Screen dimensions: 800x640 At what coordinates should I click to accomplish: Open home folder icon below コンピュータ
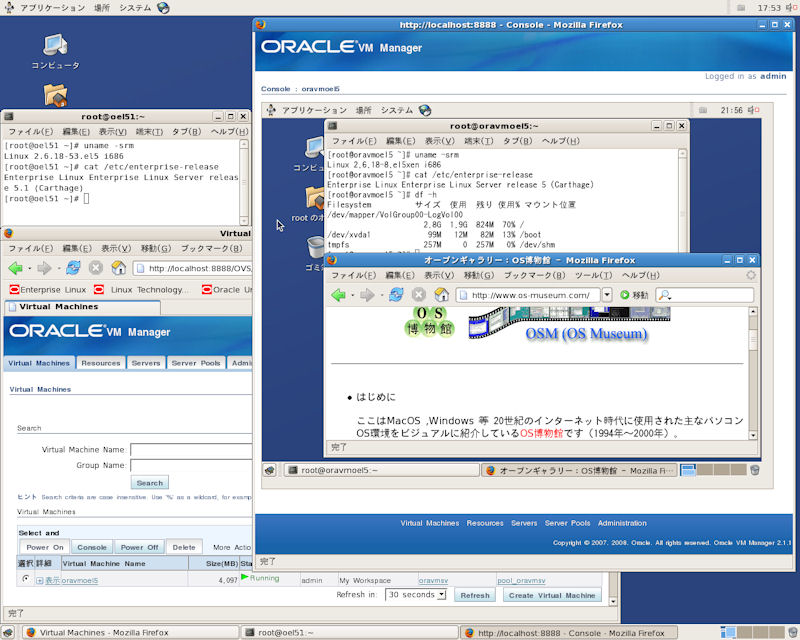(55, 95)
